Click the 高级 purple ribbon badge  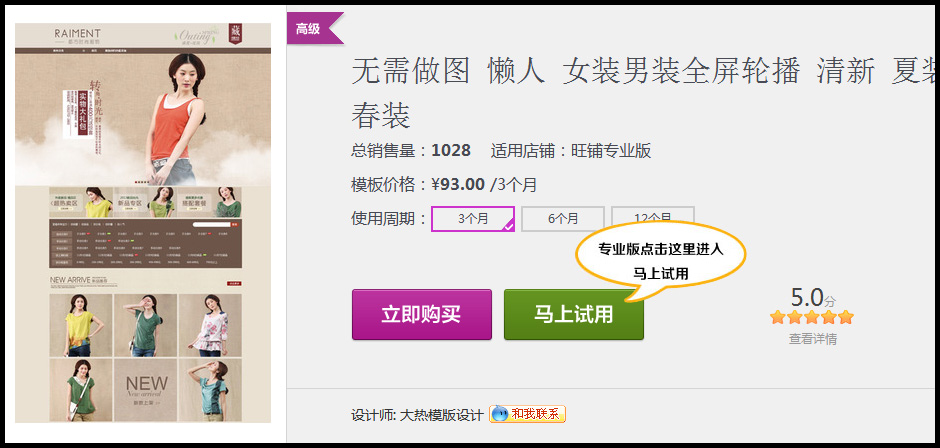[314, 28]
